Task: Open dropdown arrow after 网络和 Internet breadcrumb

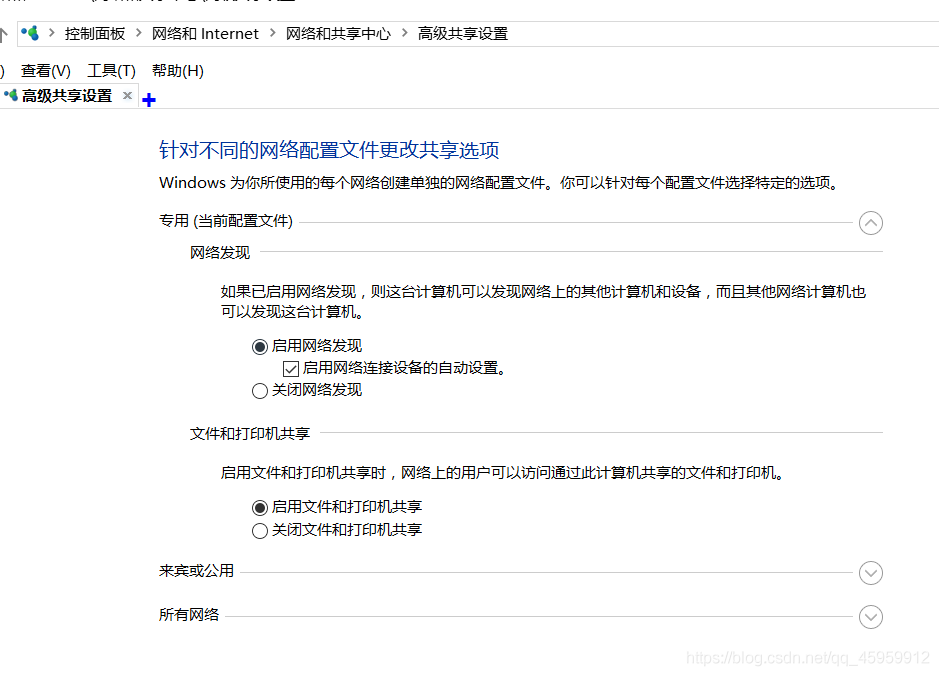Action: (272, 33)
